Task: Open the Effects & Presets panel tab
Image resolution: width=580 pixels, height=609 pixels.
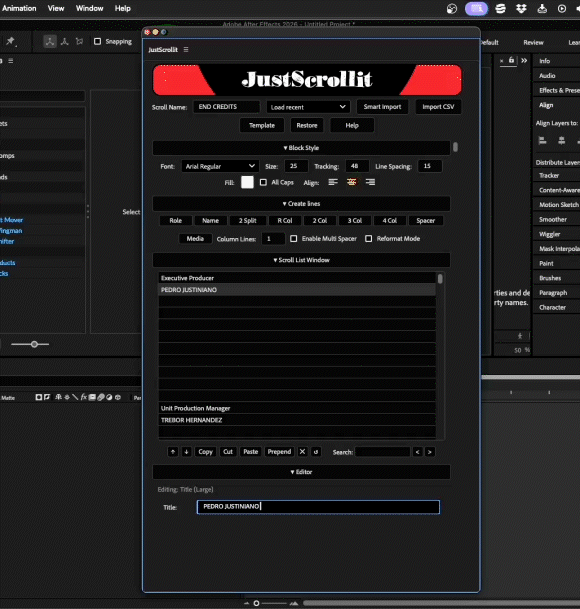Action: (559, 90)
